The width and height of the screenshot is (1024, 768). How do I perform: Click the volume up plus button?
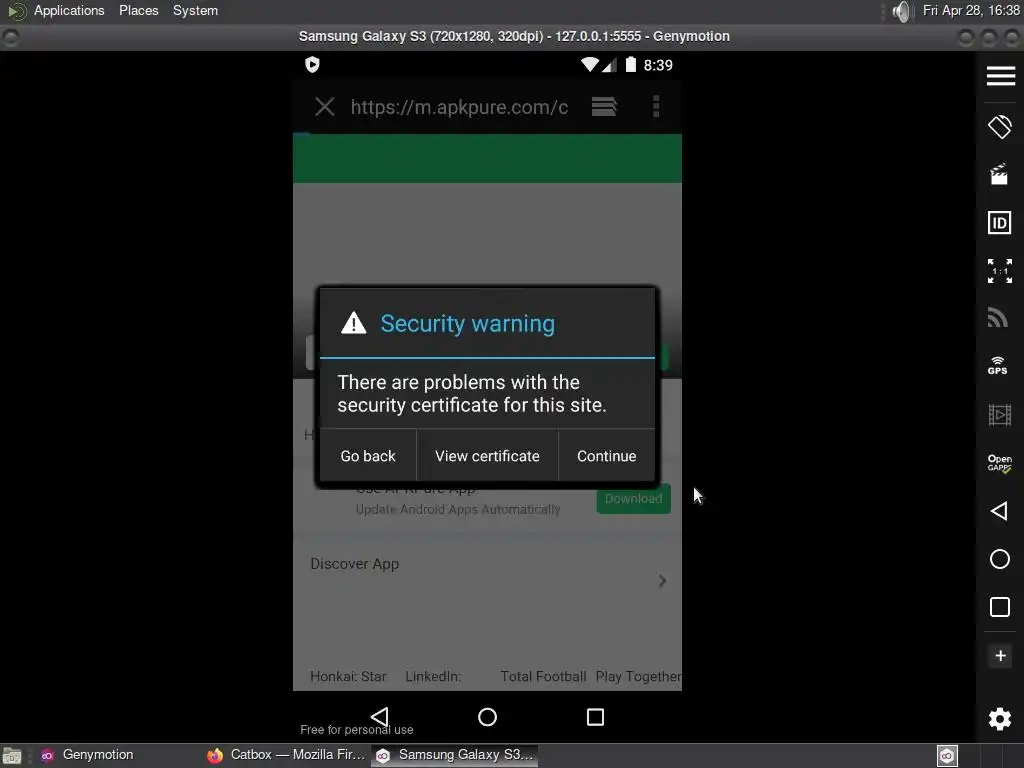click(x=1000, y=656)
